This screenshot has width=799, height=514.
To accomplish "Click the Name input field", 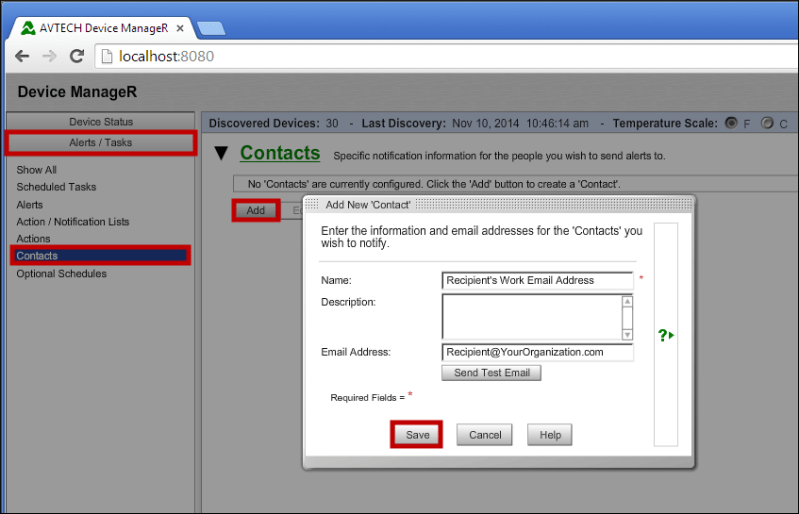I will tap(537, 280).
